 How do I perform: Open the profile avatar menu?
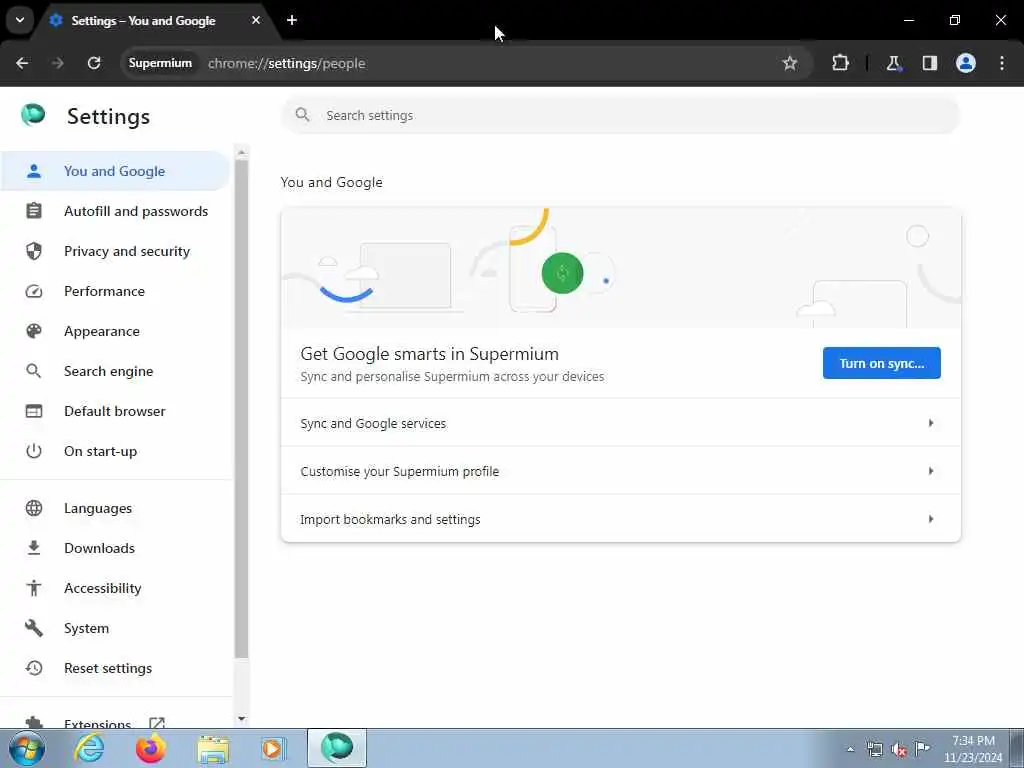click(x=966, y=63)
